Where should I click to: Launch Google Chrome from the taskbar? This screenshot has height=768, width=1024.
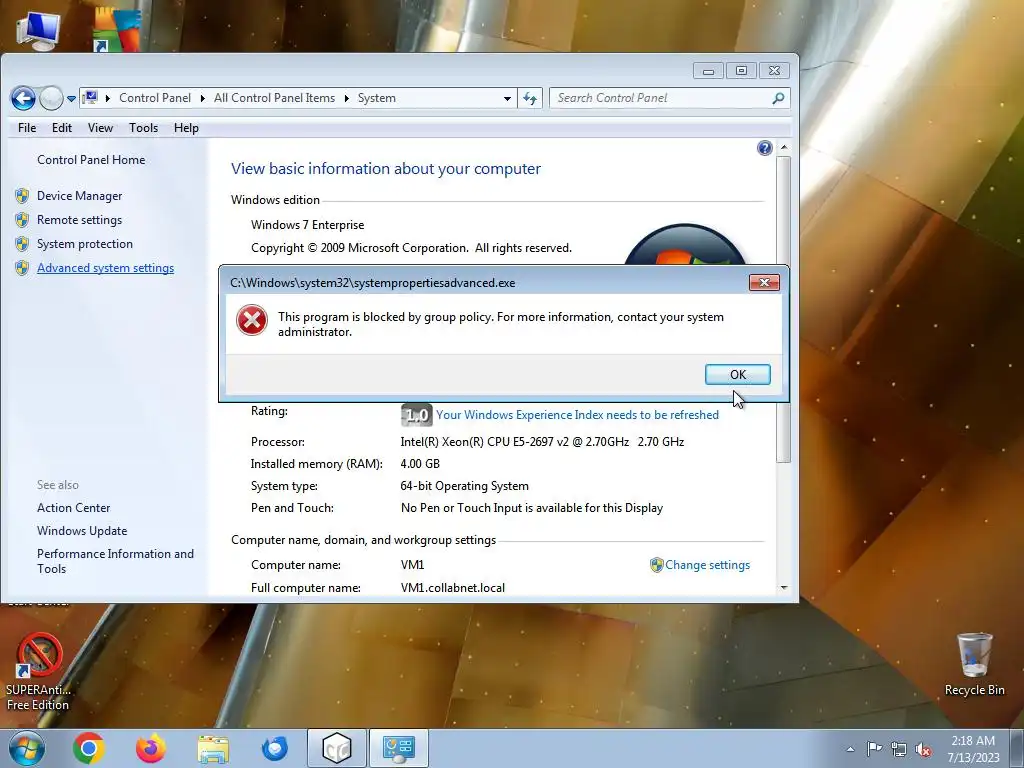point(89,748)
